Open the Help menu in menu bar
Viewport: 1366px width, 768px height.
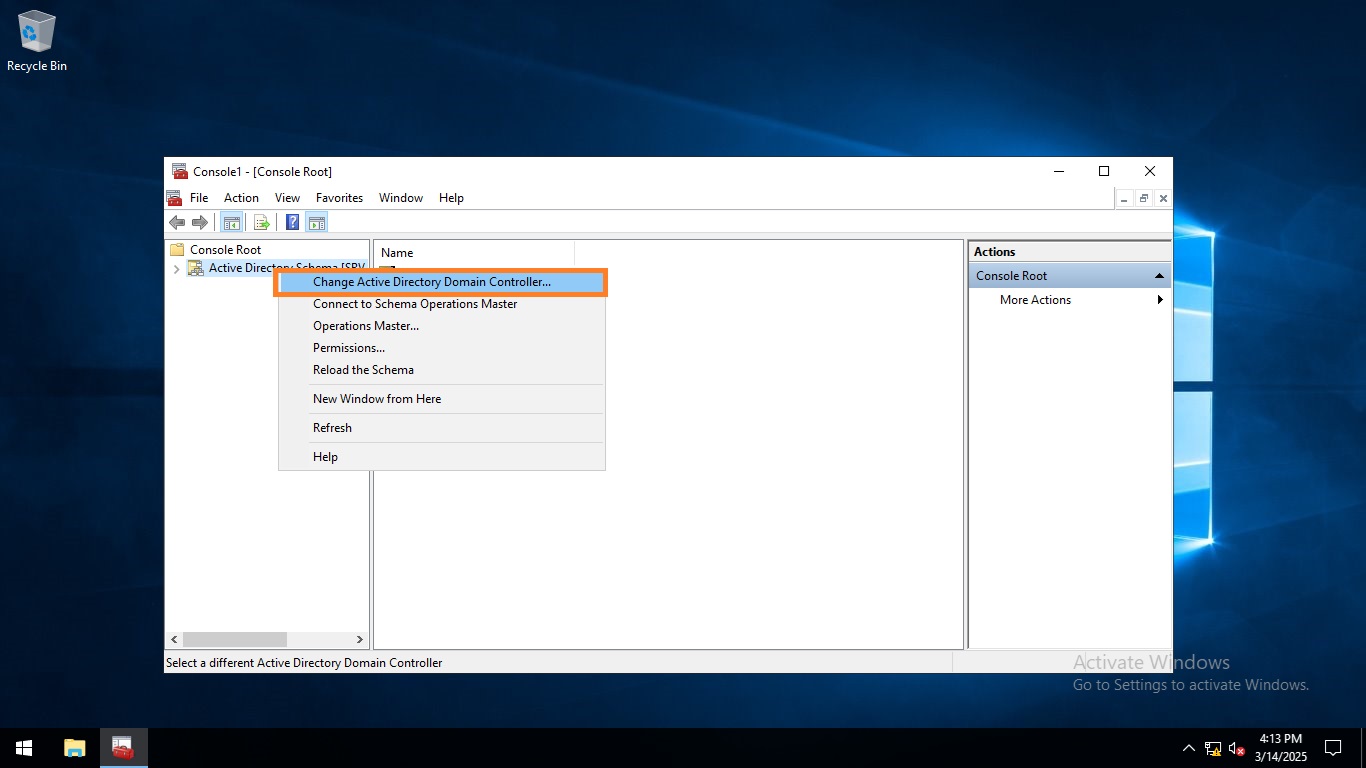(451, 198)
